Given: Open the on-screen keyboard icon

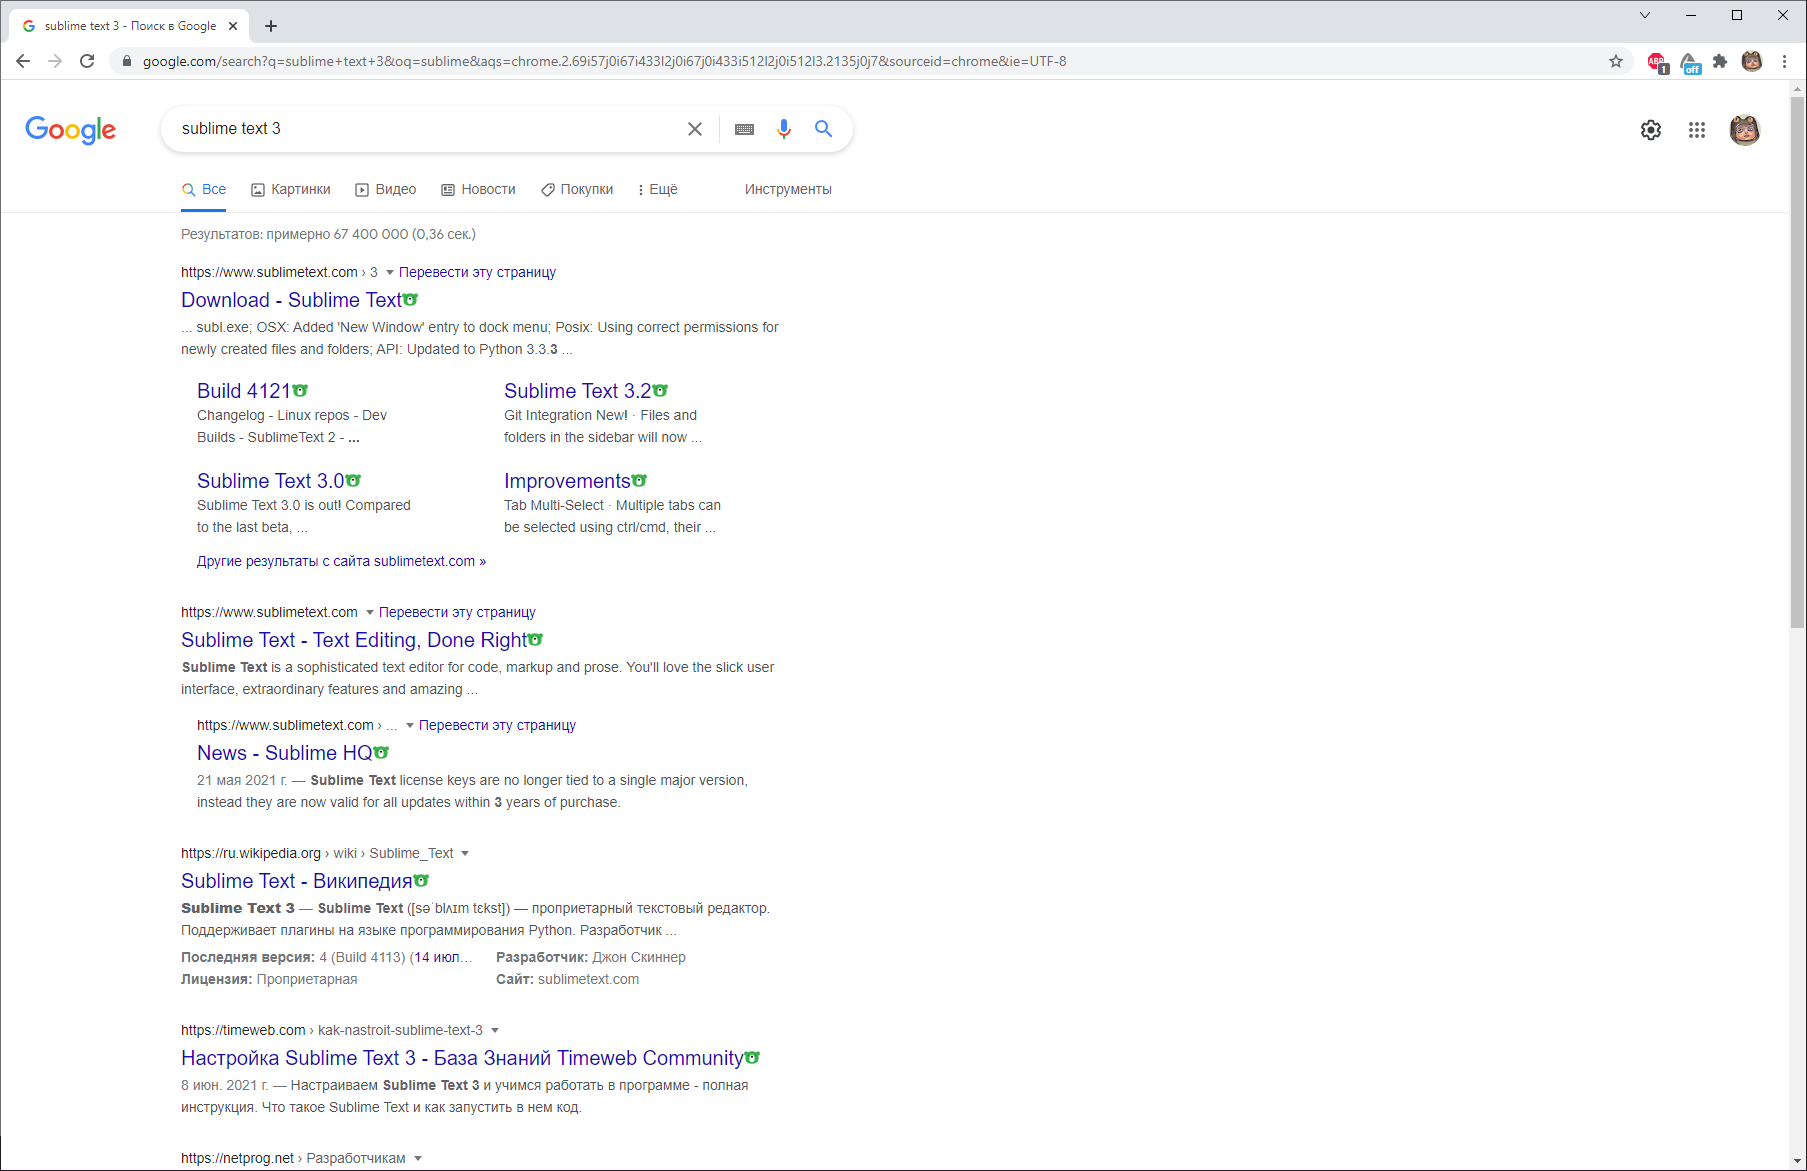Looking at the screenshot, I should pyautogui.click(x=744, y=129).
